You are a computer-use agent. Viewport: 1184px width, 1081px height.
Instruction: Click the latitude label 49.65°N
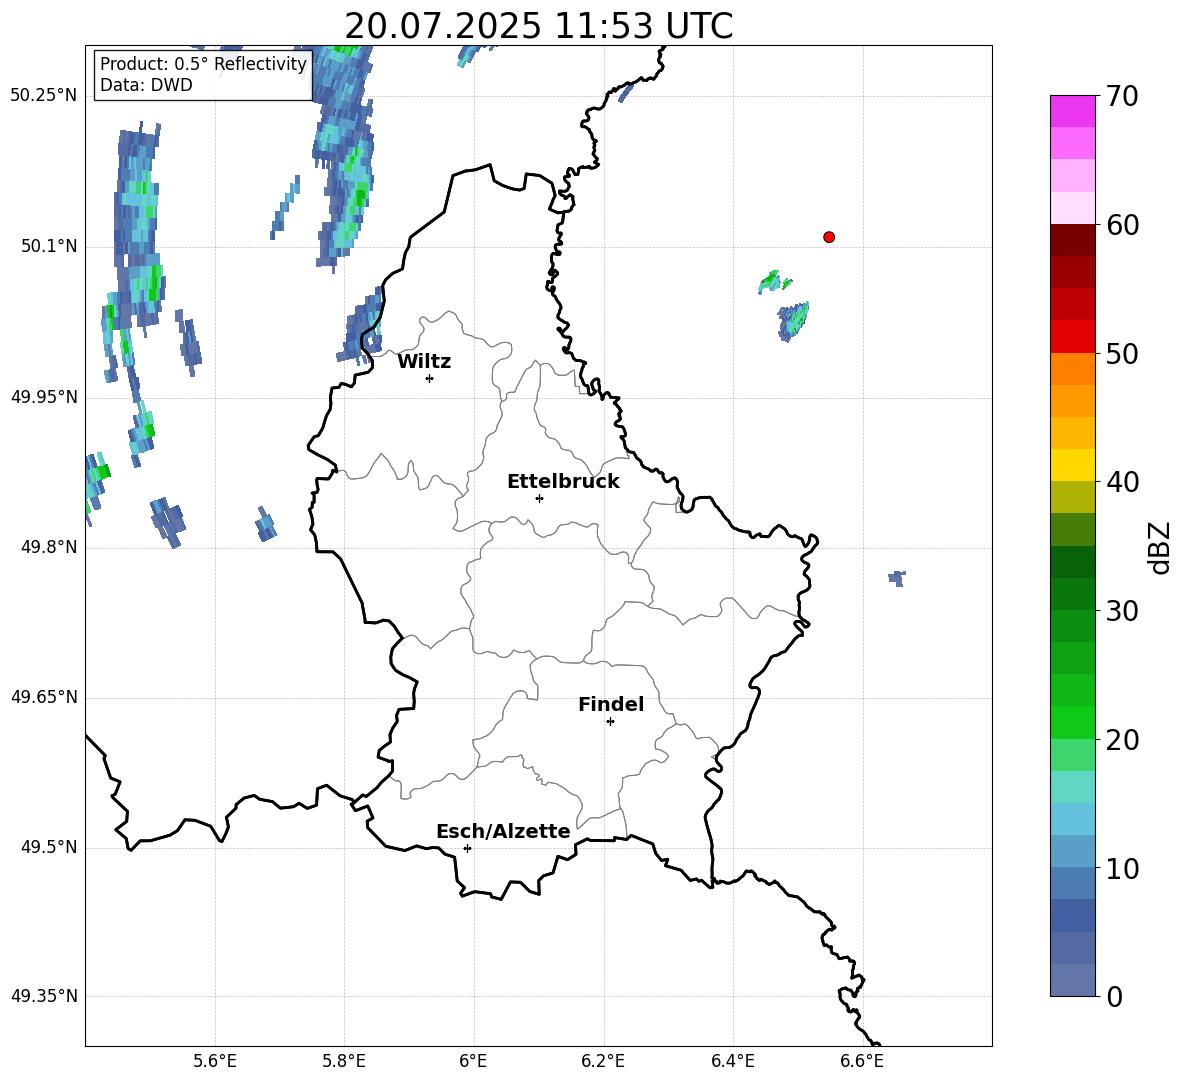pos(44,697)
